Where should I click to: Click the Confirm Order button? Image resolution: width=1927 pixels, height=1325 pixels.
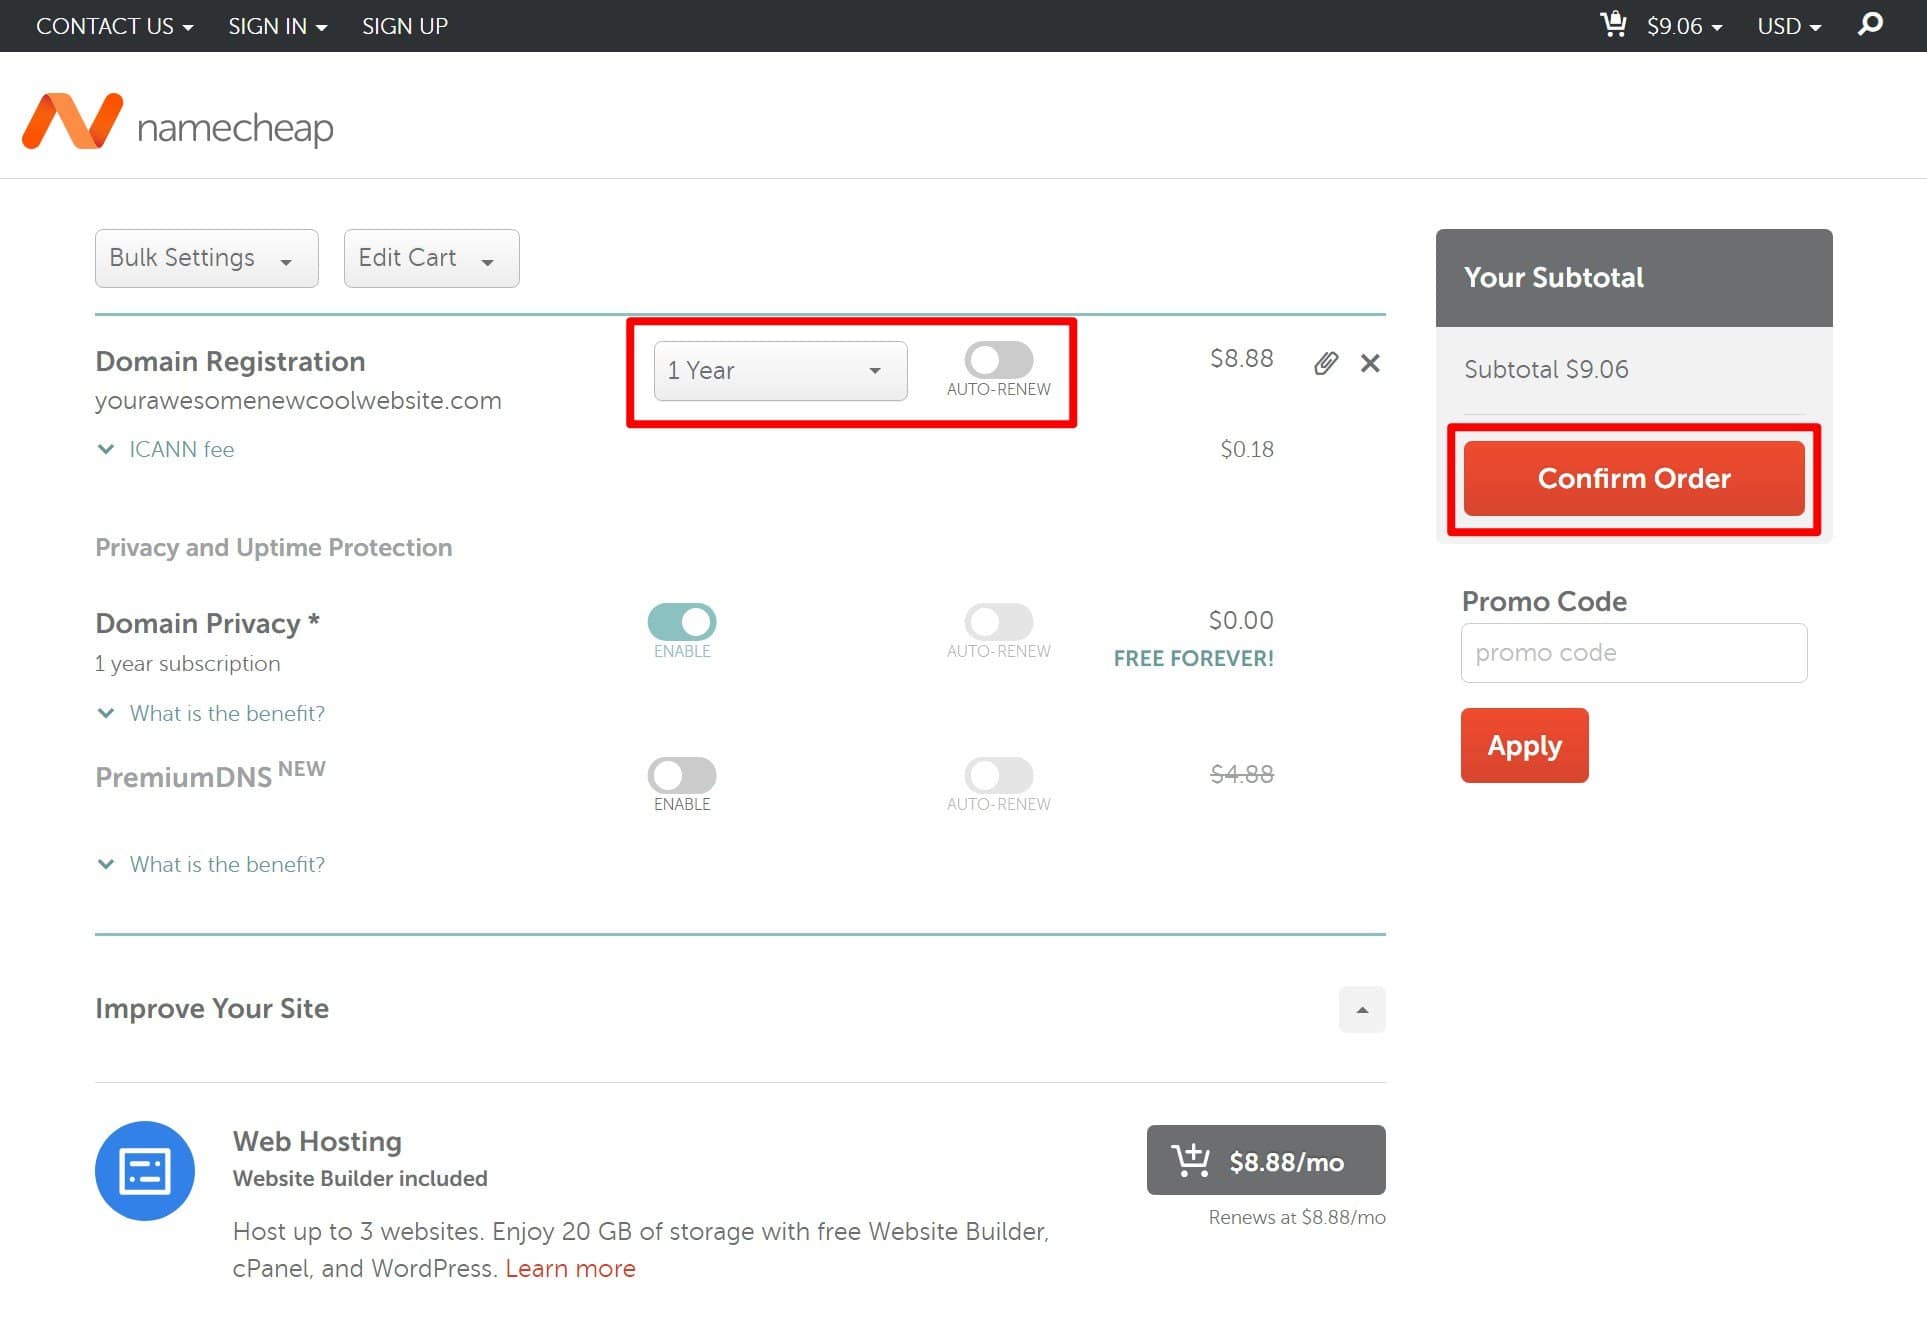[1633, 478]
